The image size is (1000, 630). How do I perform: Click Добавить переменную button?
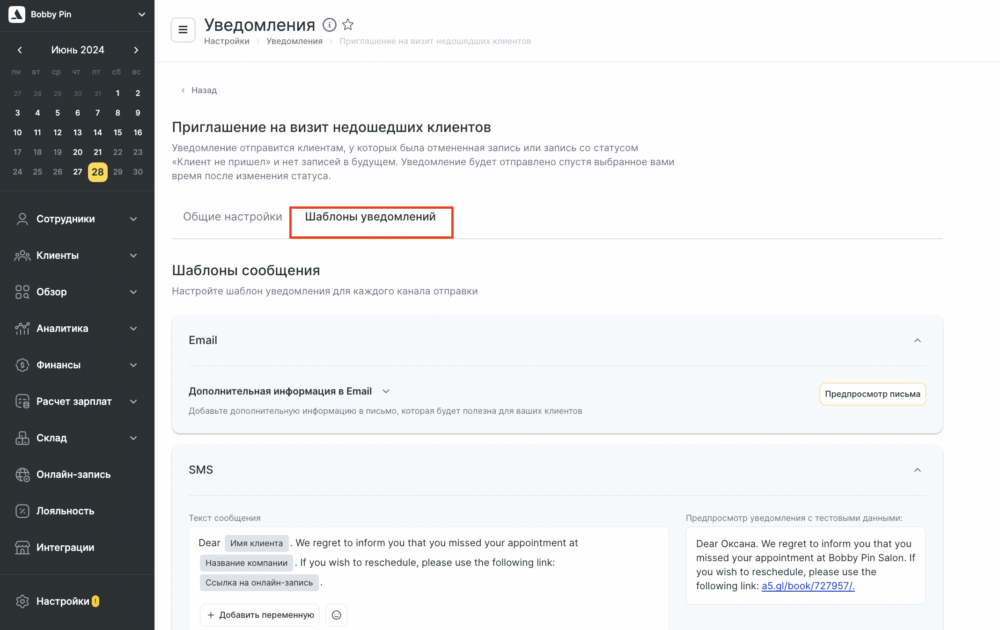[260, 615]
